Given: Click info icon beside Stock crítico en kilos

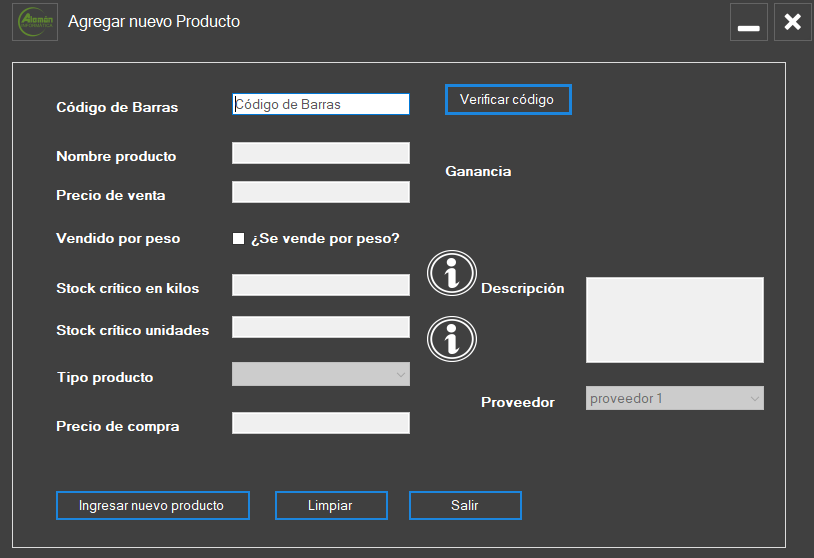Looking at the screenshot, I should pos(452,273).
